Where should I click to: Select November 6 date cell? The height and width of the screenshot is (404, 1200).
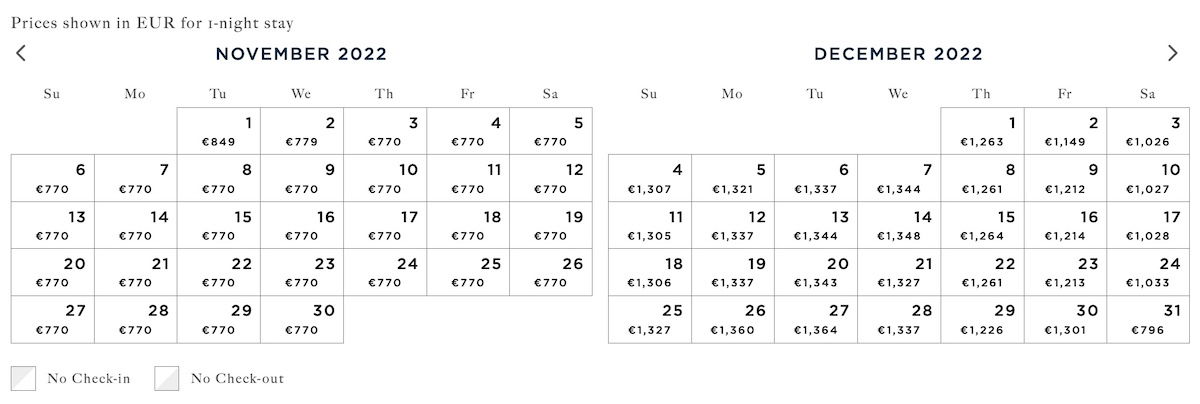[x=53, y=179]
